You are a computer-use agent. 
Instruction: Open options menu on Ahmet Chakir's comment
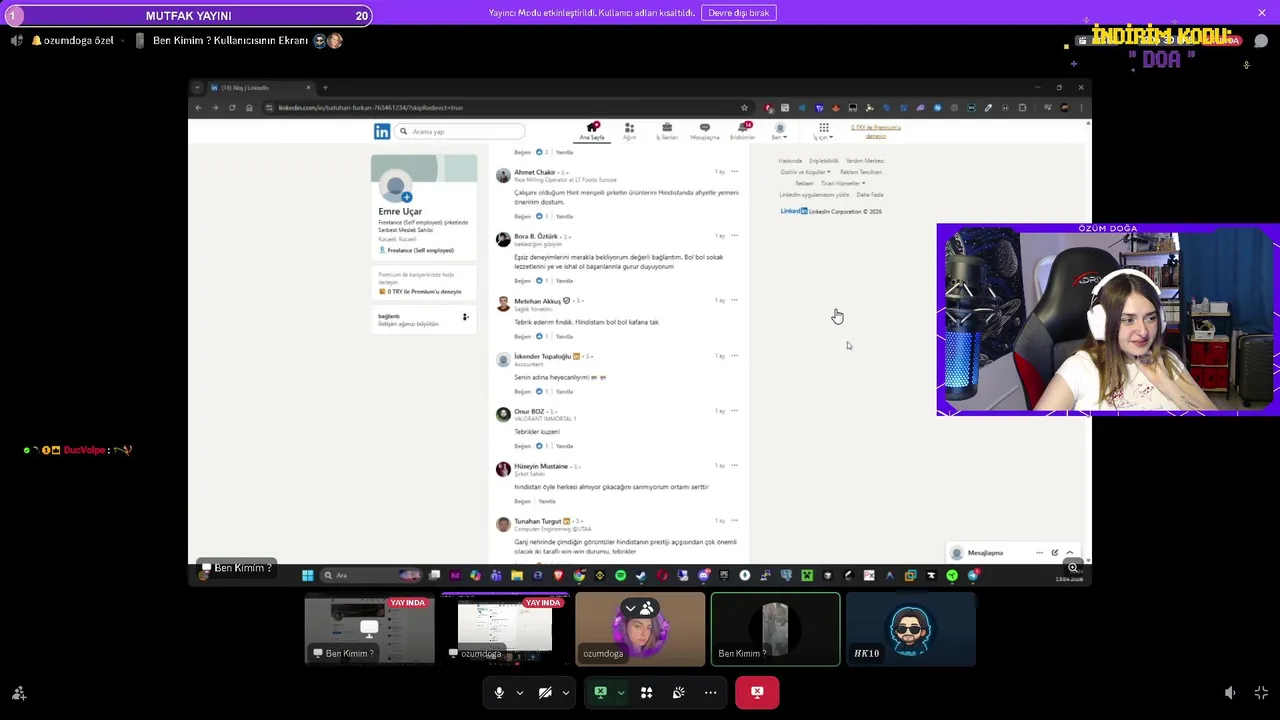click(734, 172)
